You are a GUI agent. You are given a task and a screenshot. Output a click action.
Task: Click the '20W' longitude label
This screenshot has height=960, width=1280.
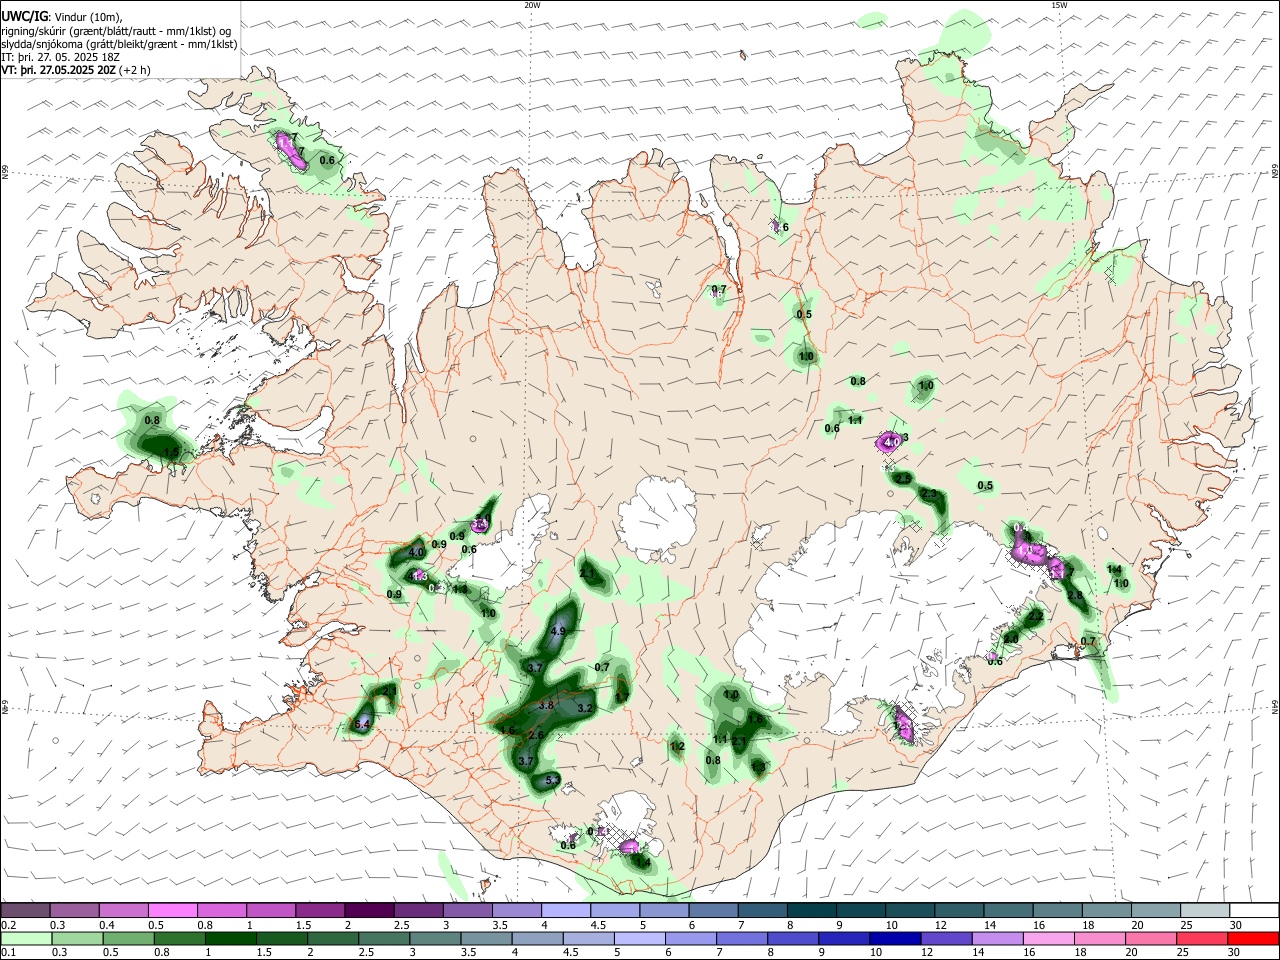pos(532,5)
